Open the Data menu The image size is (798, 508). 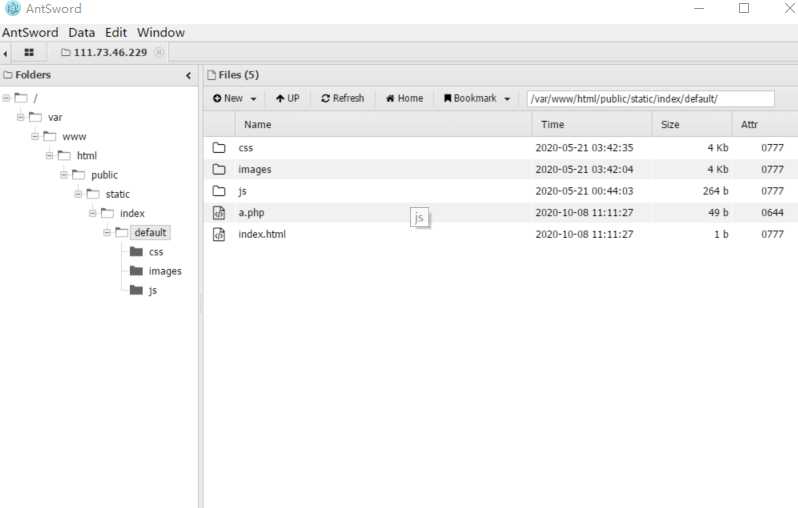(81, 33)
